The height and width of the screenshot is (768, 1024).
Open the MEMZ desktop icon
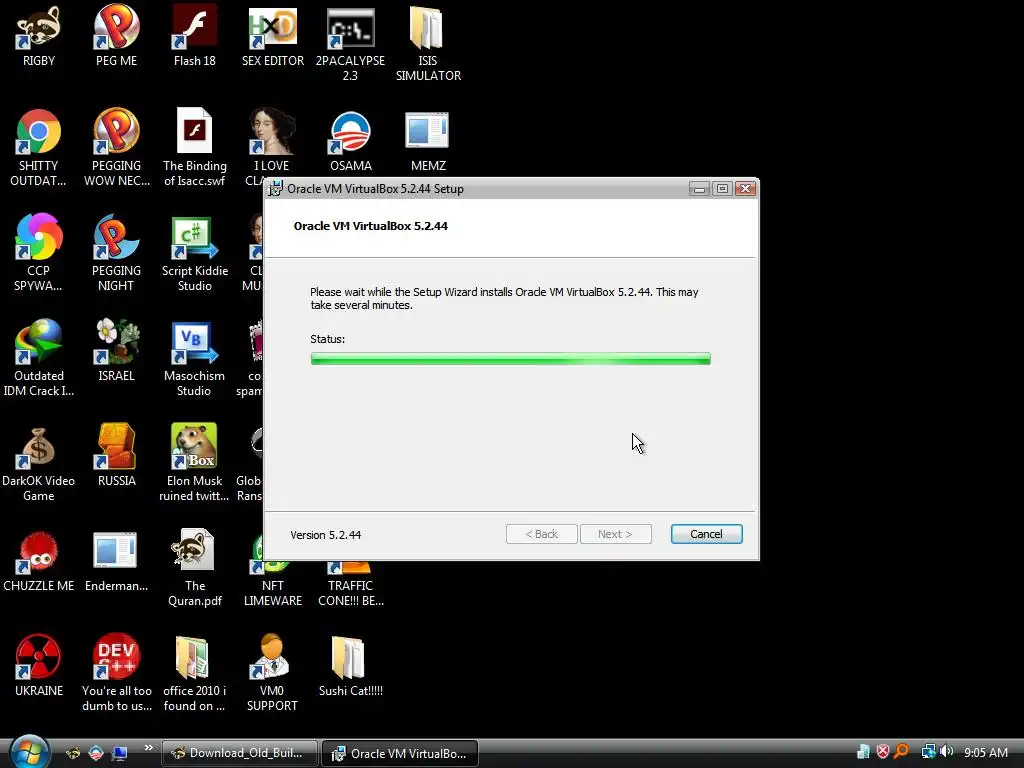pos(428,141)
